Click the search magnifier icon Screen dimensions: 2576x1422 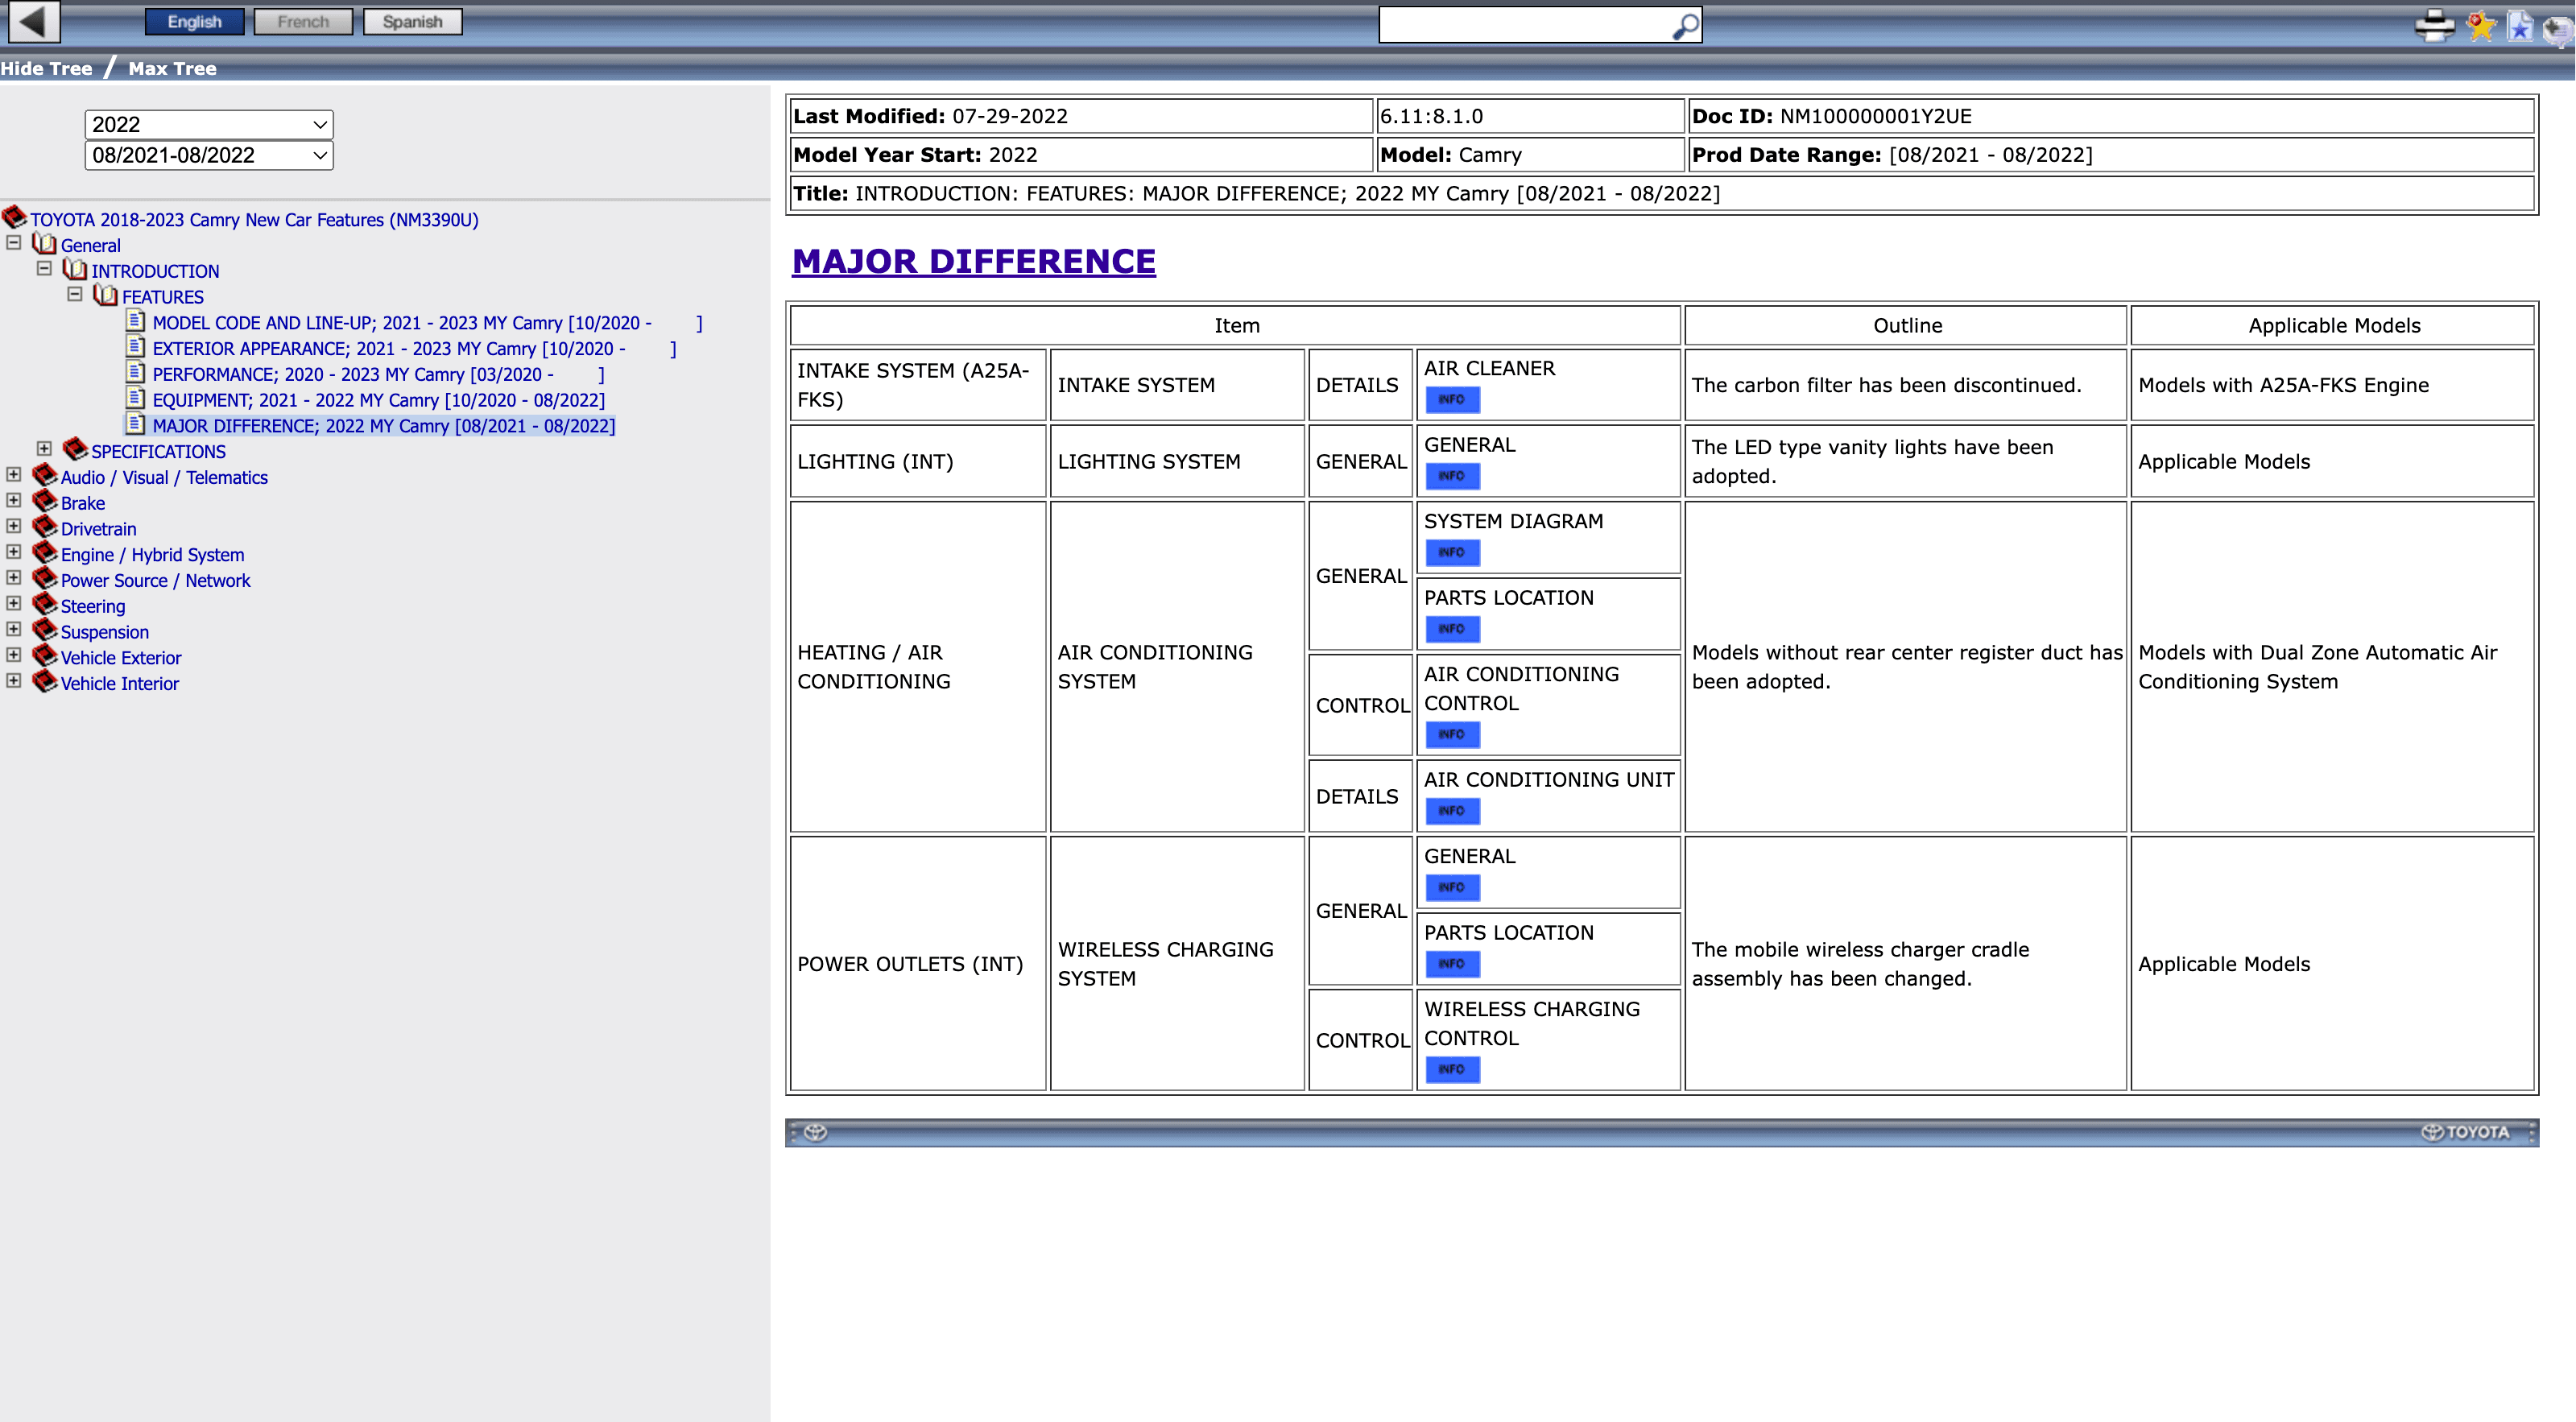[x=1685, y=26]
